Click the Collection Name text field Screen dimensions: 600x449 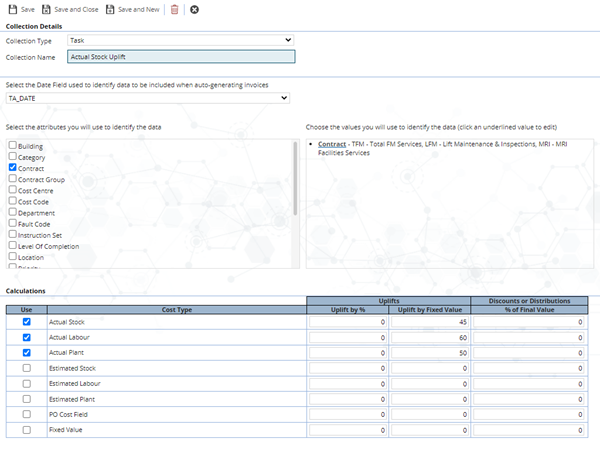pos(180,57)
